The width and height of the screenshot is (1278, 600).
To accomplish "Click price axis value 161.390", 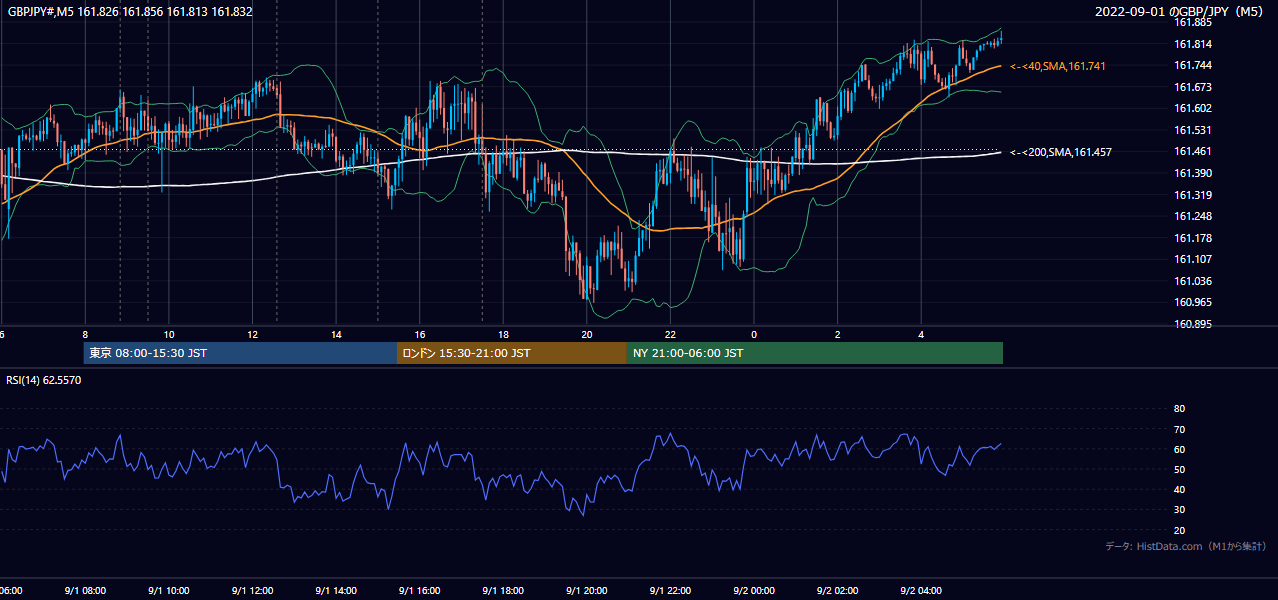I will tap(1193, 173).
